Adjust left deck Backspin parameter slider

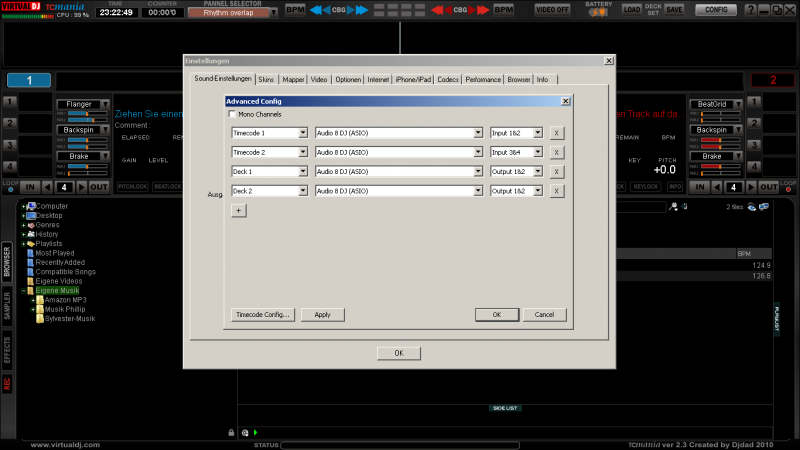point(87,140)
